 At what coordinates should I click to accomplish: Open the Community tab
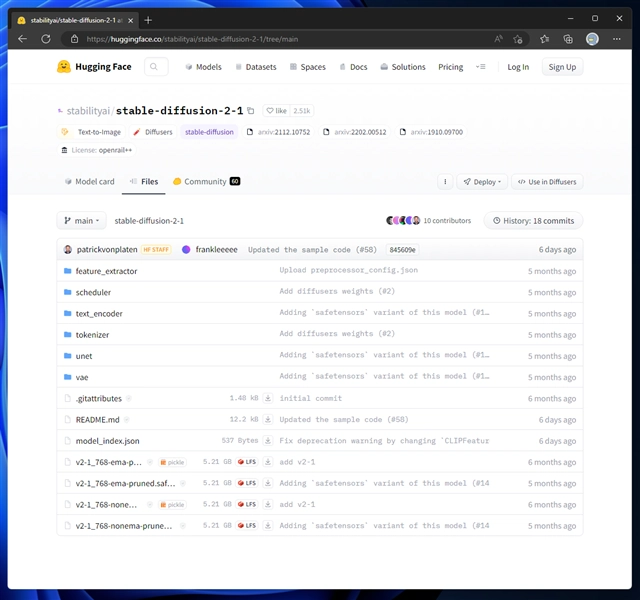pyautogui.click(x=206, y=182)
